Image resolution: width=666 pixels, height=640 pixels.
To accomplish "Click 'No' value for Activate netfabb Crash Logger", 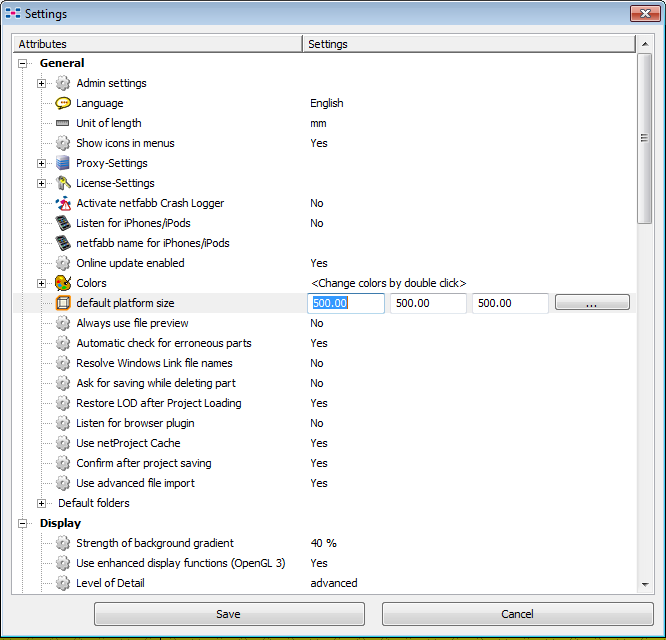I will 316,203.
